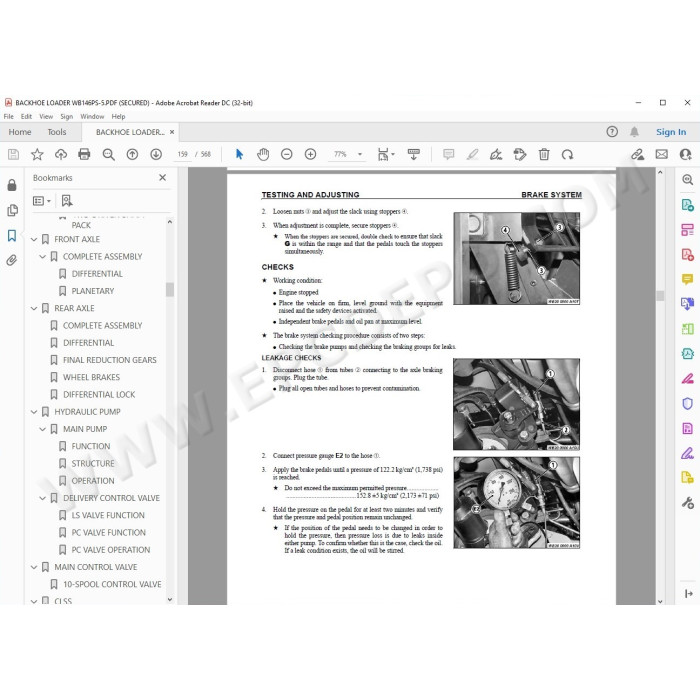Close the Bookmarks panel

(162, 178)
